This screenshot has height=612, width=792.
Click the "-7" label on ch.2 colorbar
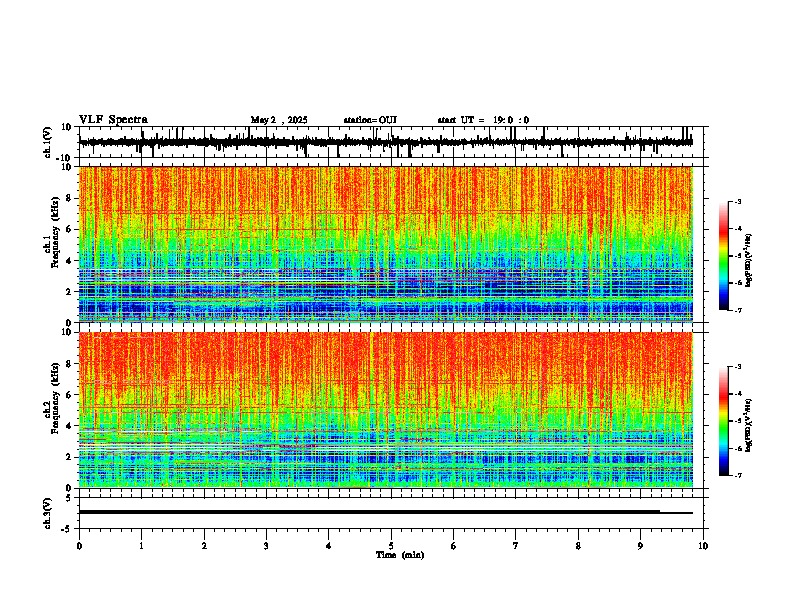[738, 475]
